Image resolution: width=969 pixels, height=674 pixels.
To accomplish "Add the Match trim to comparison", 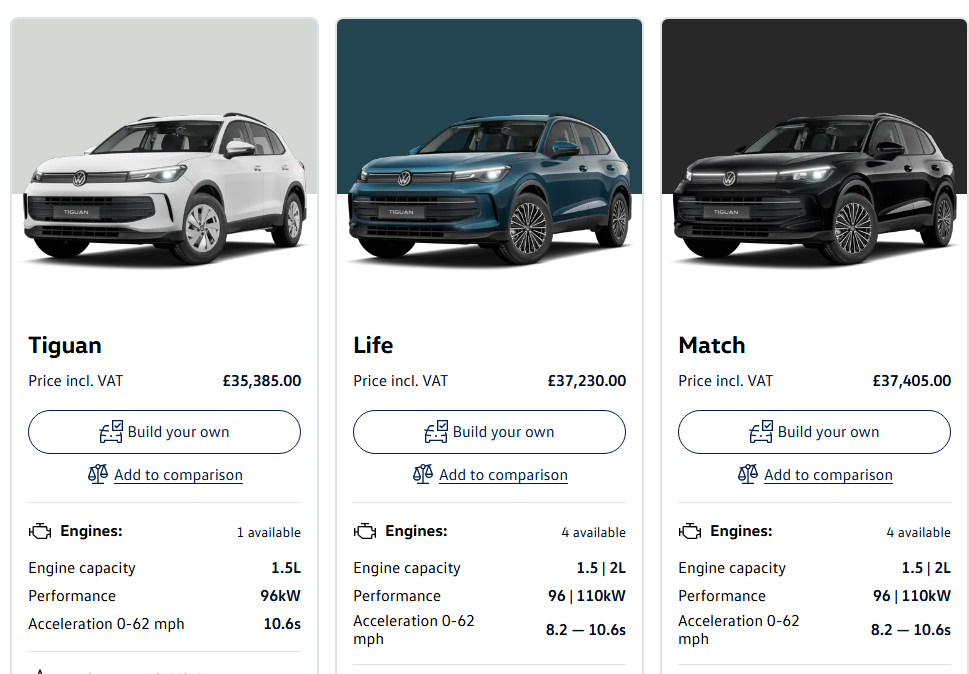I will (x=828, y=475).
